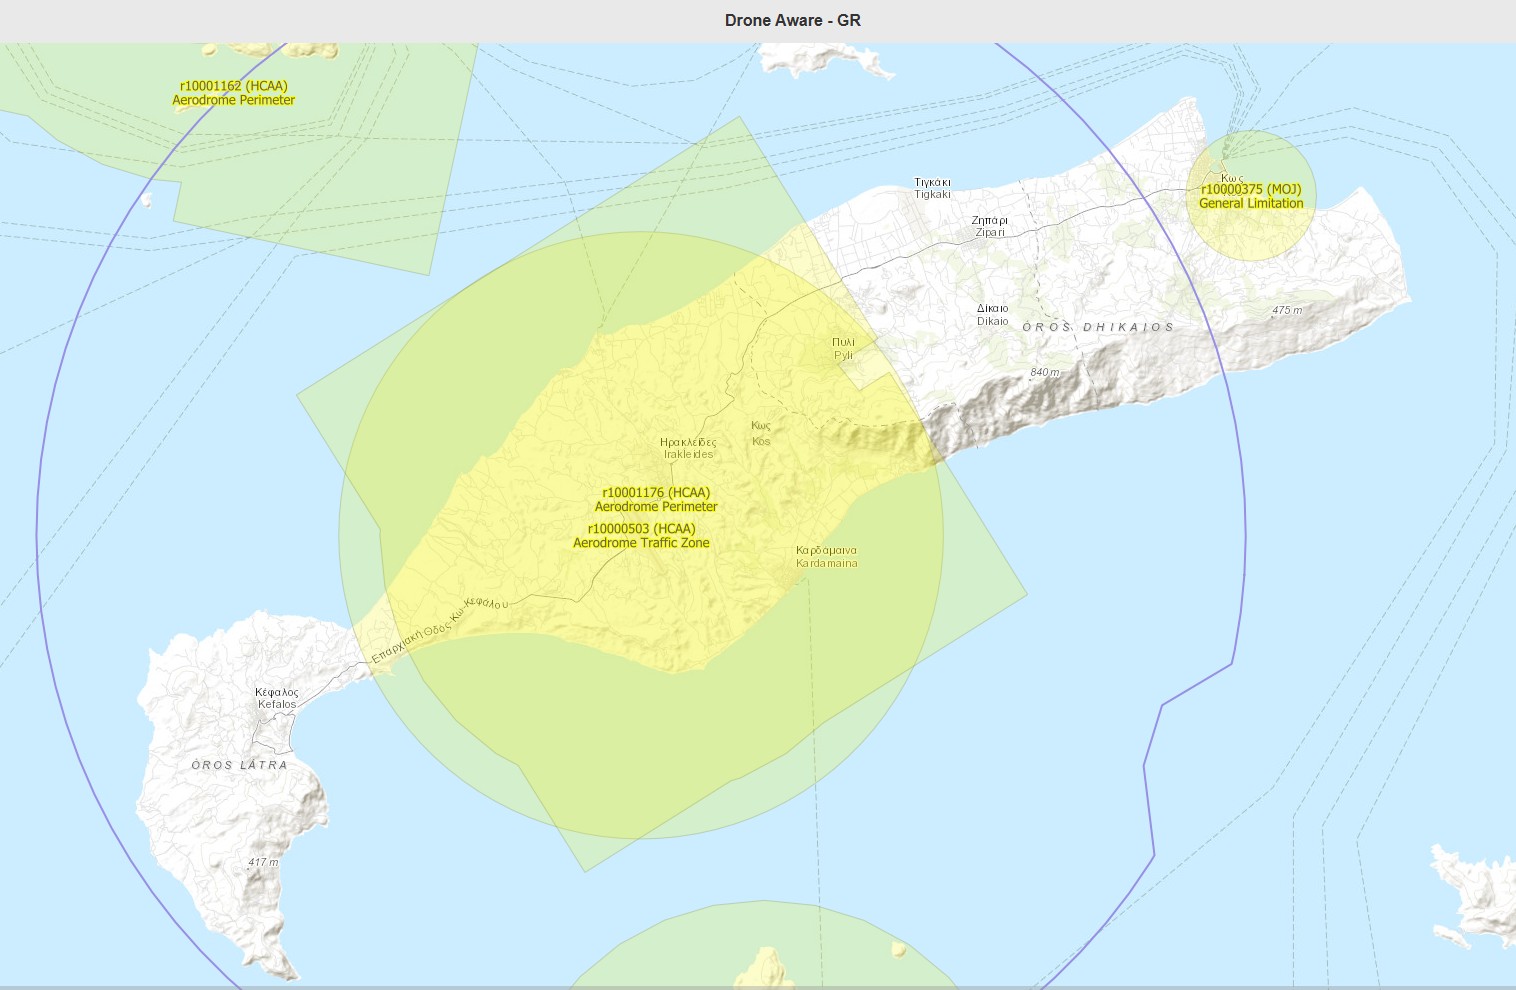
Task: Click the OROS DHIKAIOS mountain label
Action: [x=1098, y=327]
